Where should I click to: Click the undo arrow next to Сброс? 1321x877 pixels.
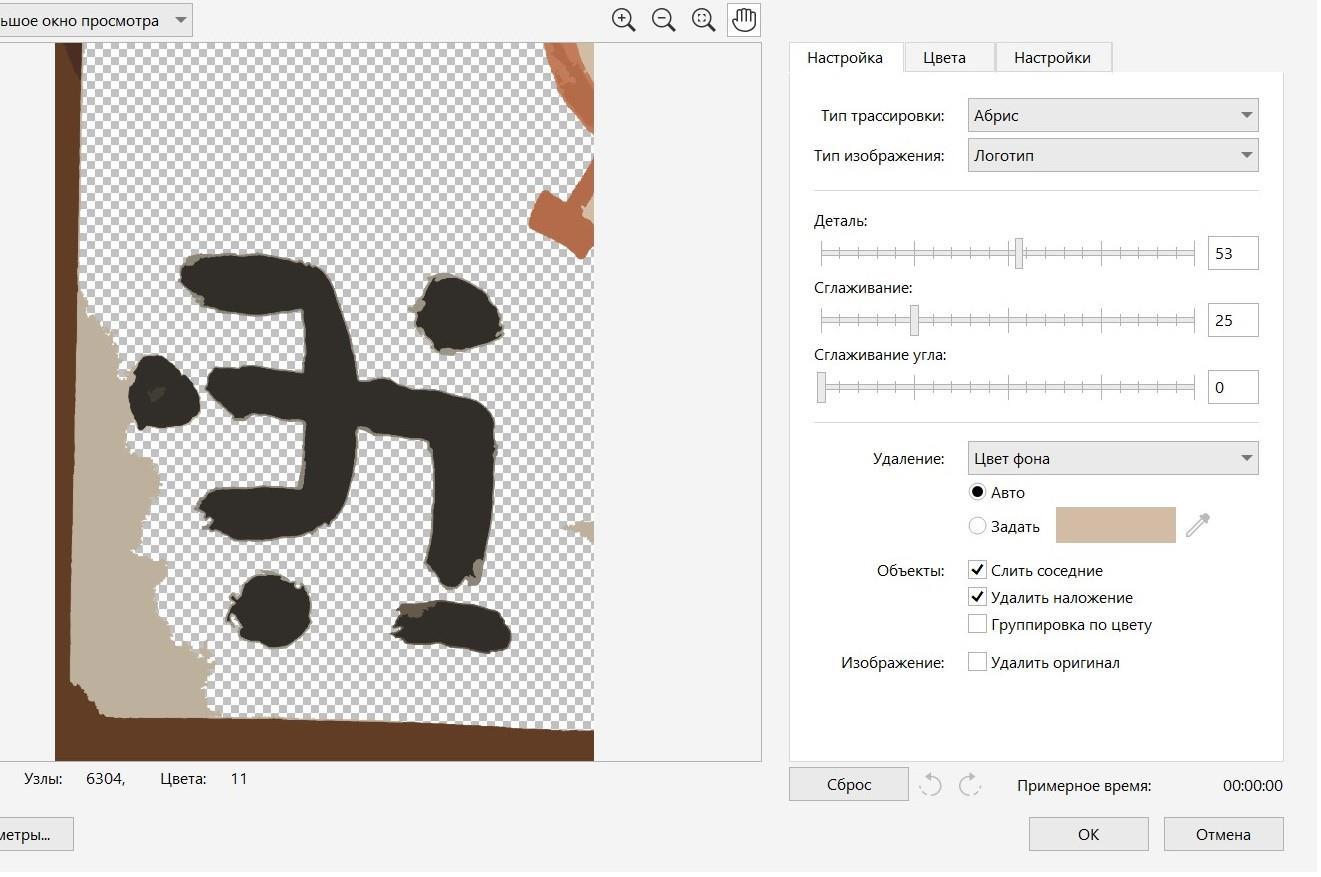tap(931, 785)
